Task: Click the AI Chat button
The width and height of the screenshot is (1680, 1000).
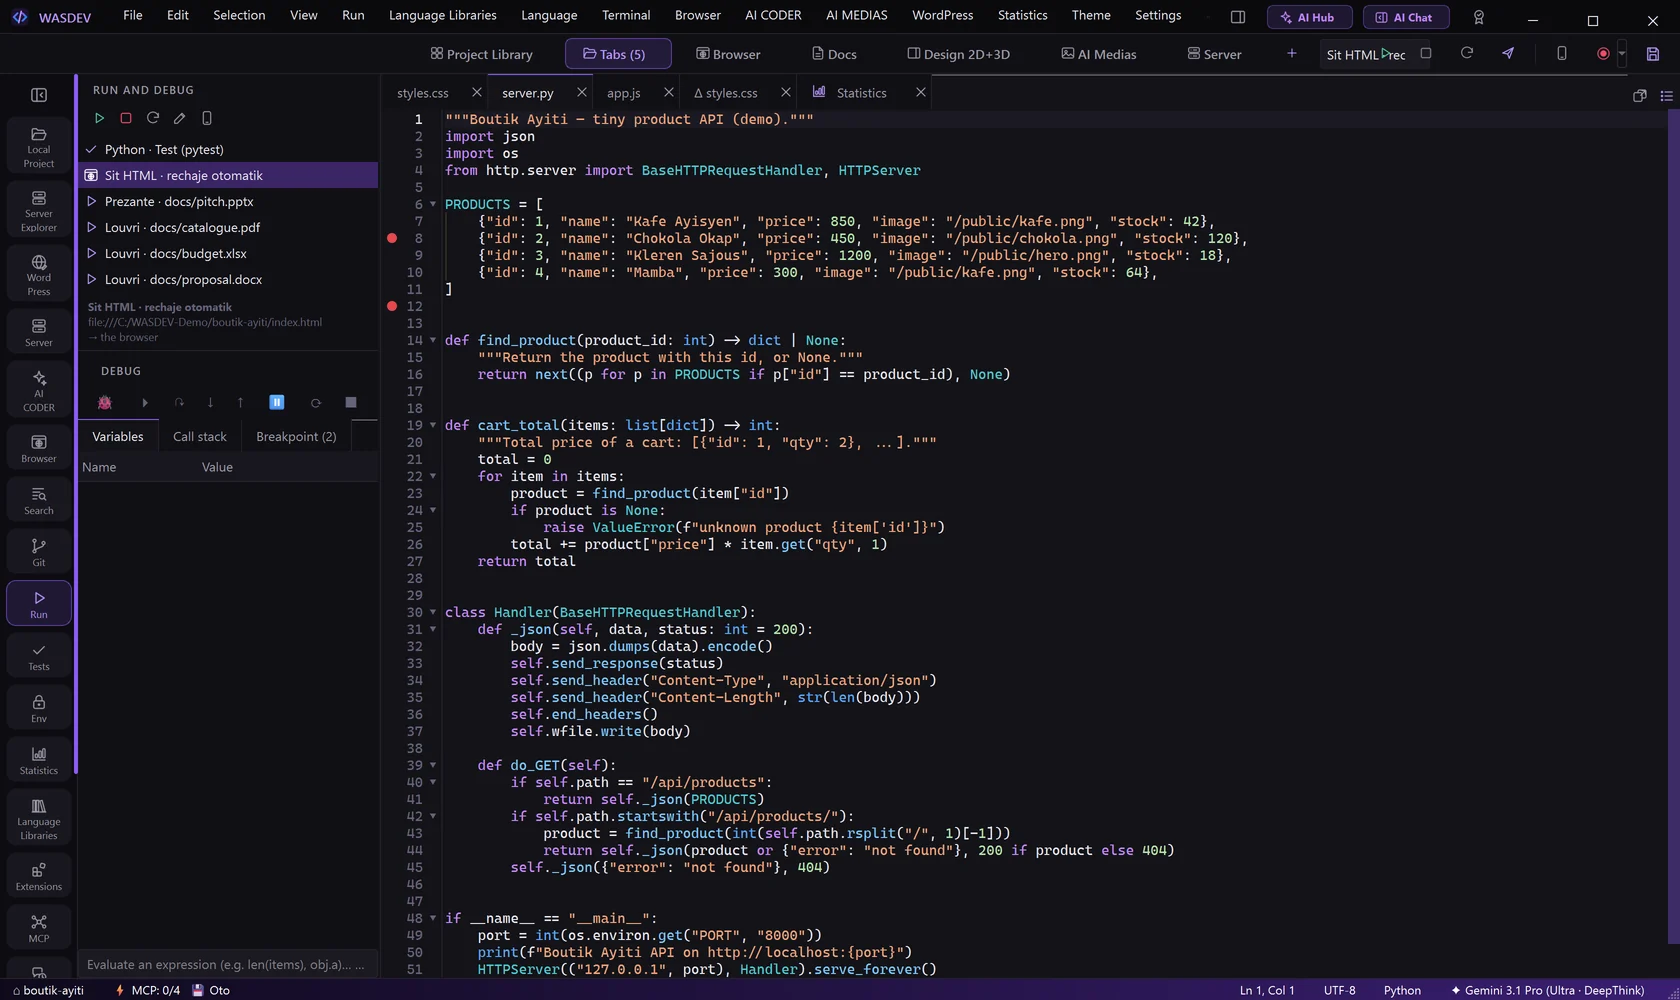Action: [x=1405, y=17]
